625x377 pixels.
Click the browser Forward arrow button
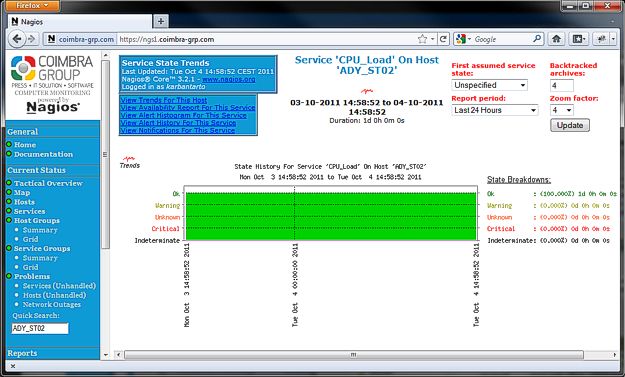tap(31, 39)
